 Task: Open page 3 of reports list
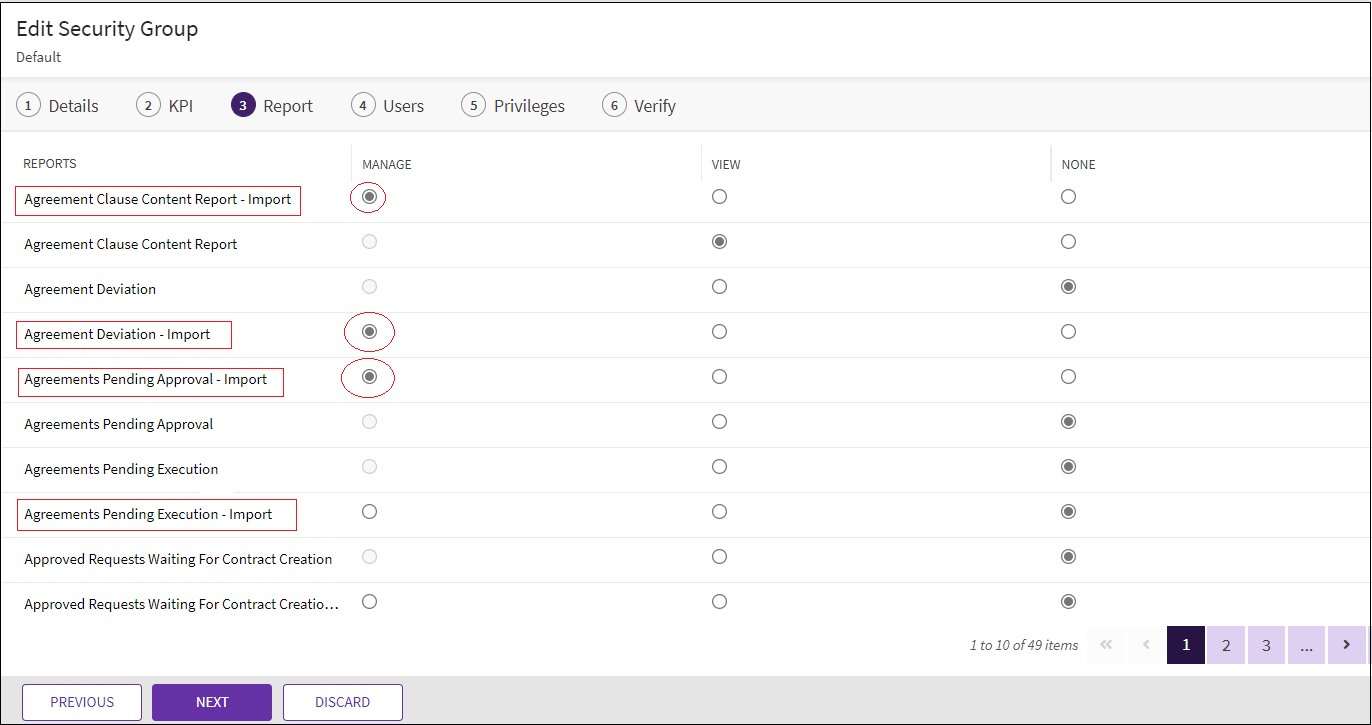[x=1266, y=645]
